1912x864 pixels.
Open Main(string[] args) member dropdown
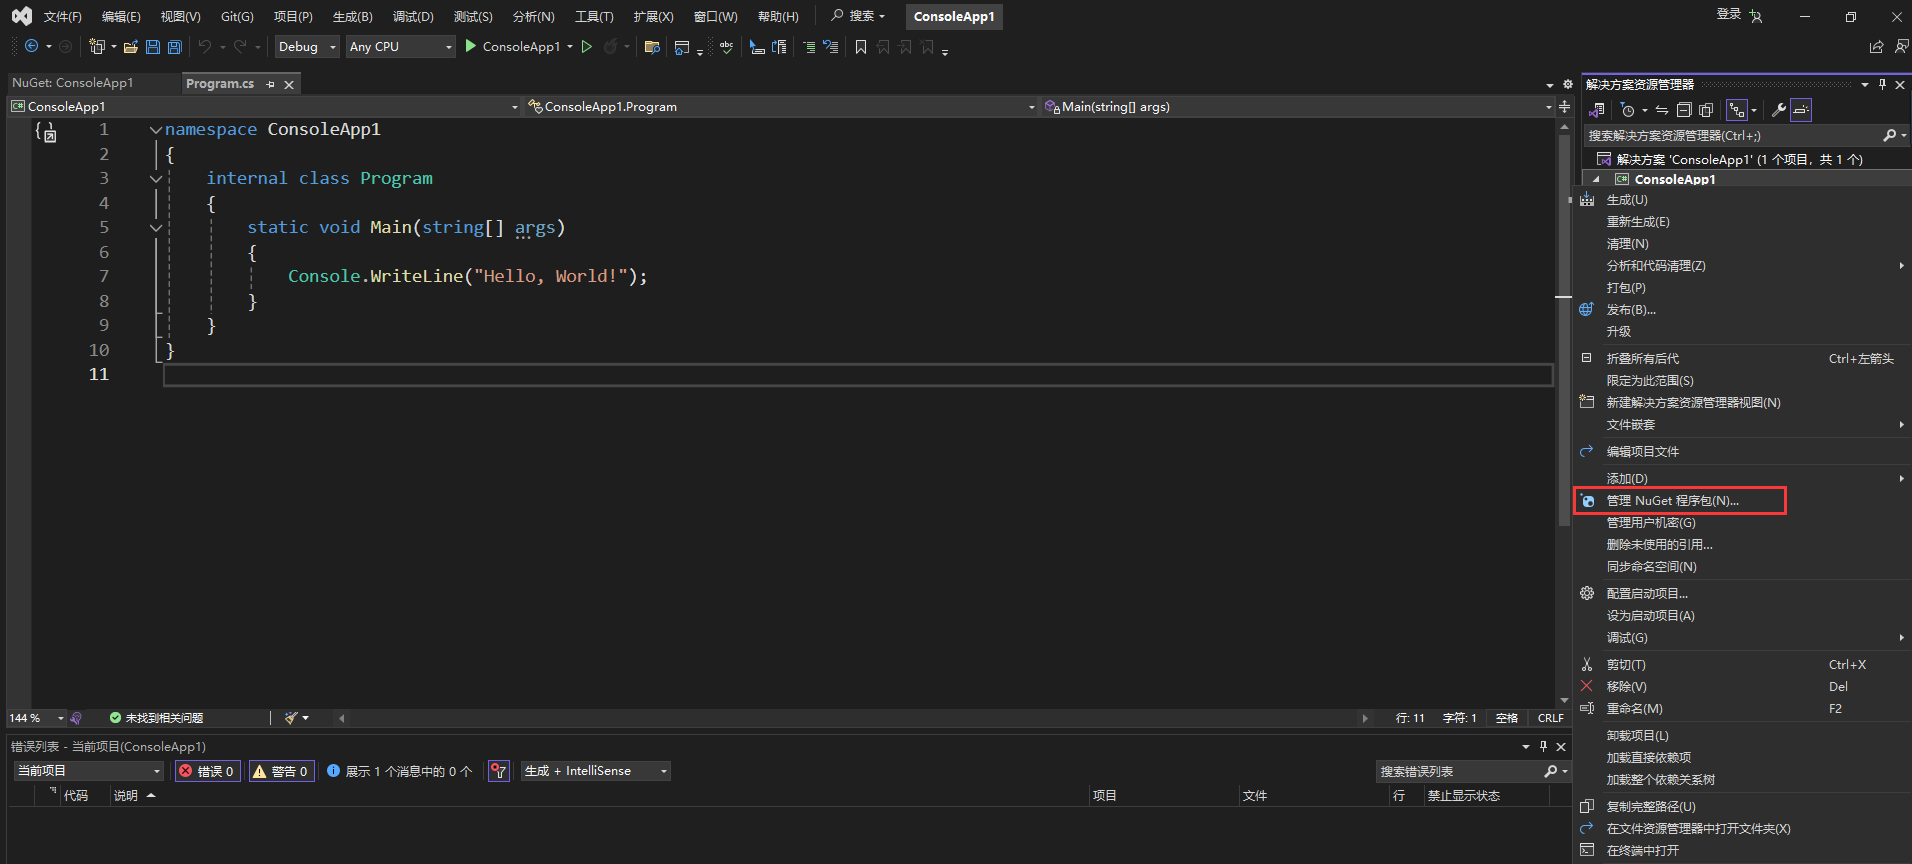1297,106
